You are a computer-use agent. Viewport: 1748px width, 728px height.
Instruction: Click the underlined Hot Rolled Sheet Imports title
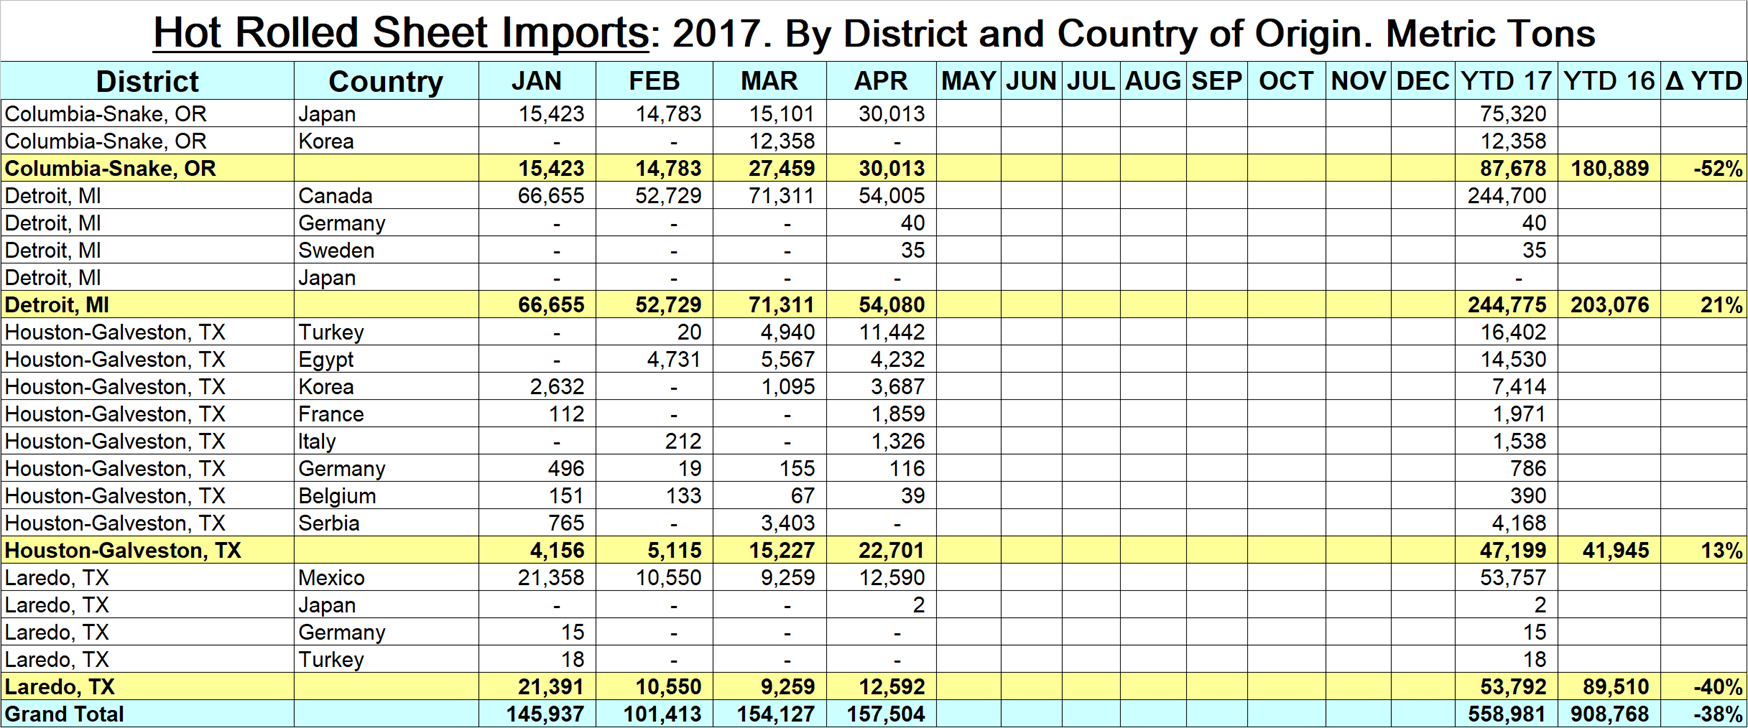[400, 32]
